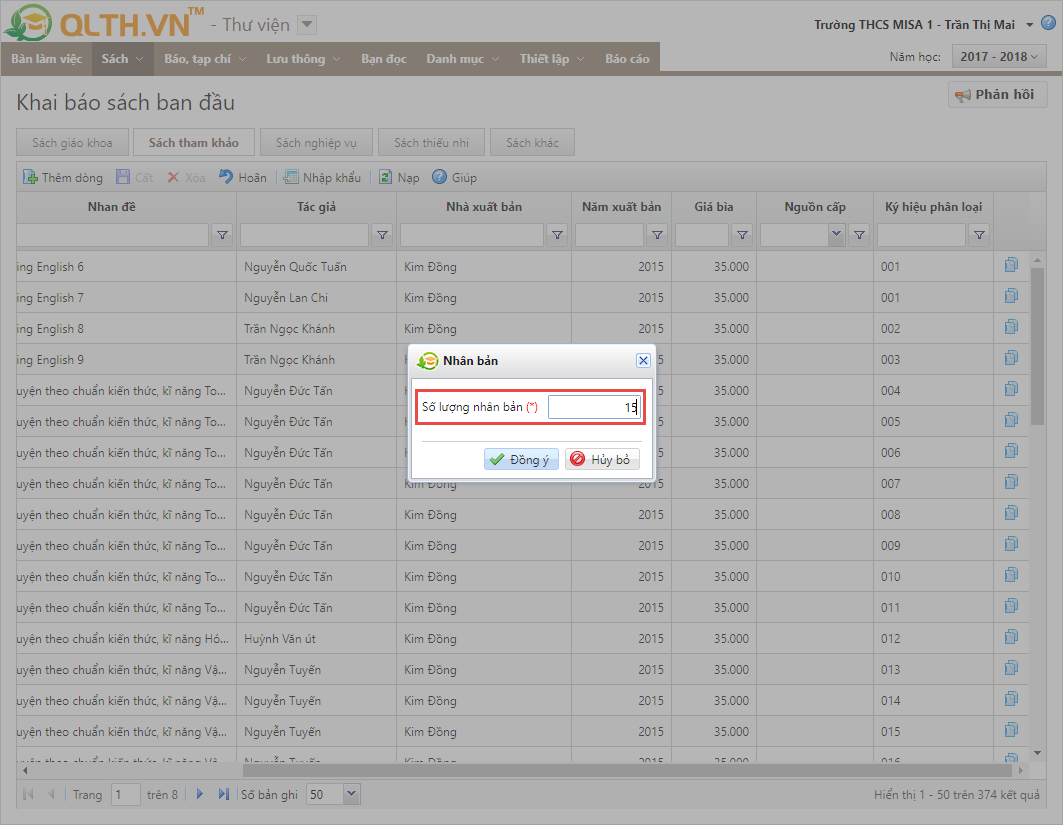Screen dimensions: 1063x825
Task: Click the Số lượng nhân bản input field
Action: (593, 407)
